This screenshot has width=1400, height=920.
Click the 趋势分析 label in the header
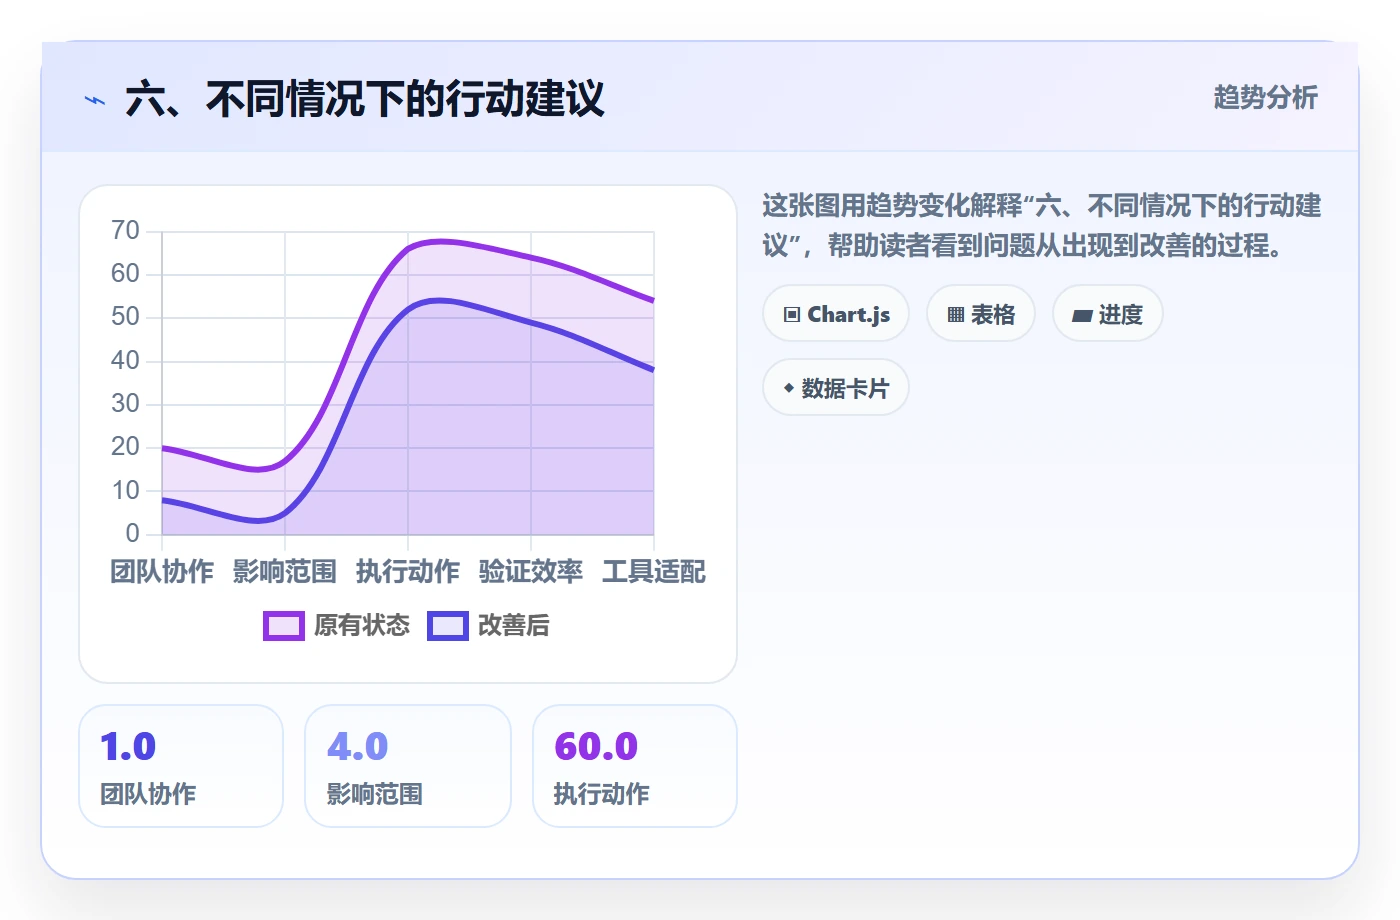[x=1265, y=98]
